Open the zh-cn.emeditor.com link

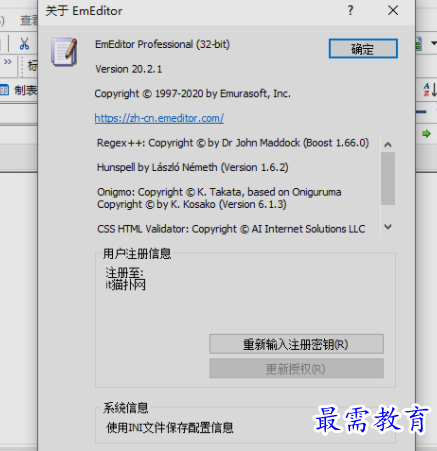[159, 118]
